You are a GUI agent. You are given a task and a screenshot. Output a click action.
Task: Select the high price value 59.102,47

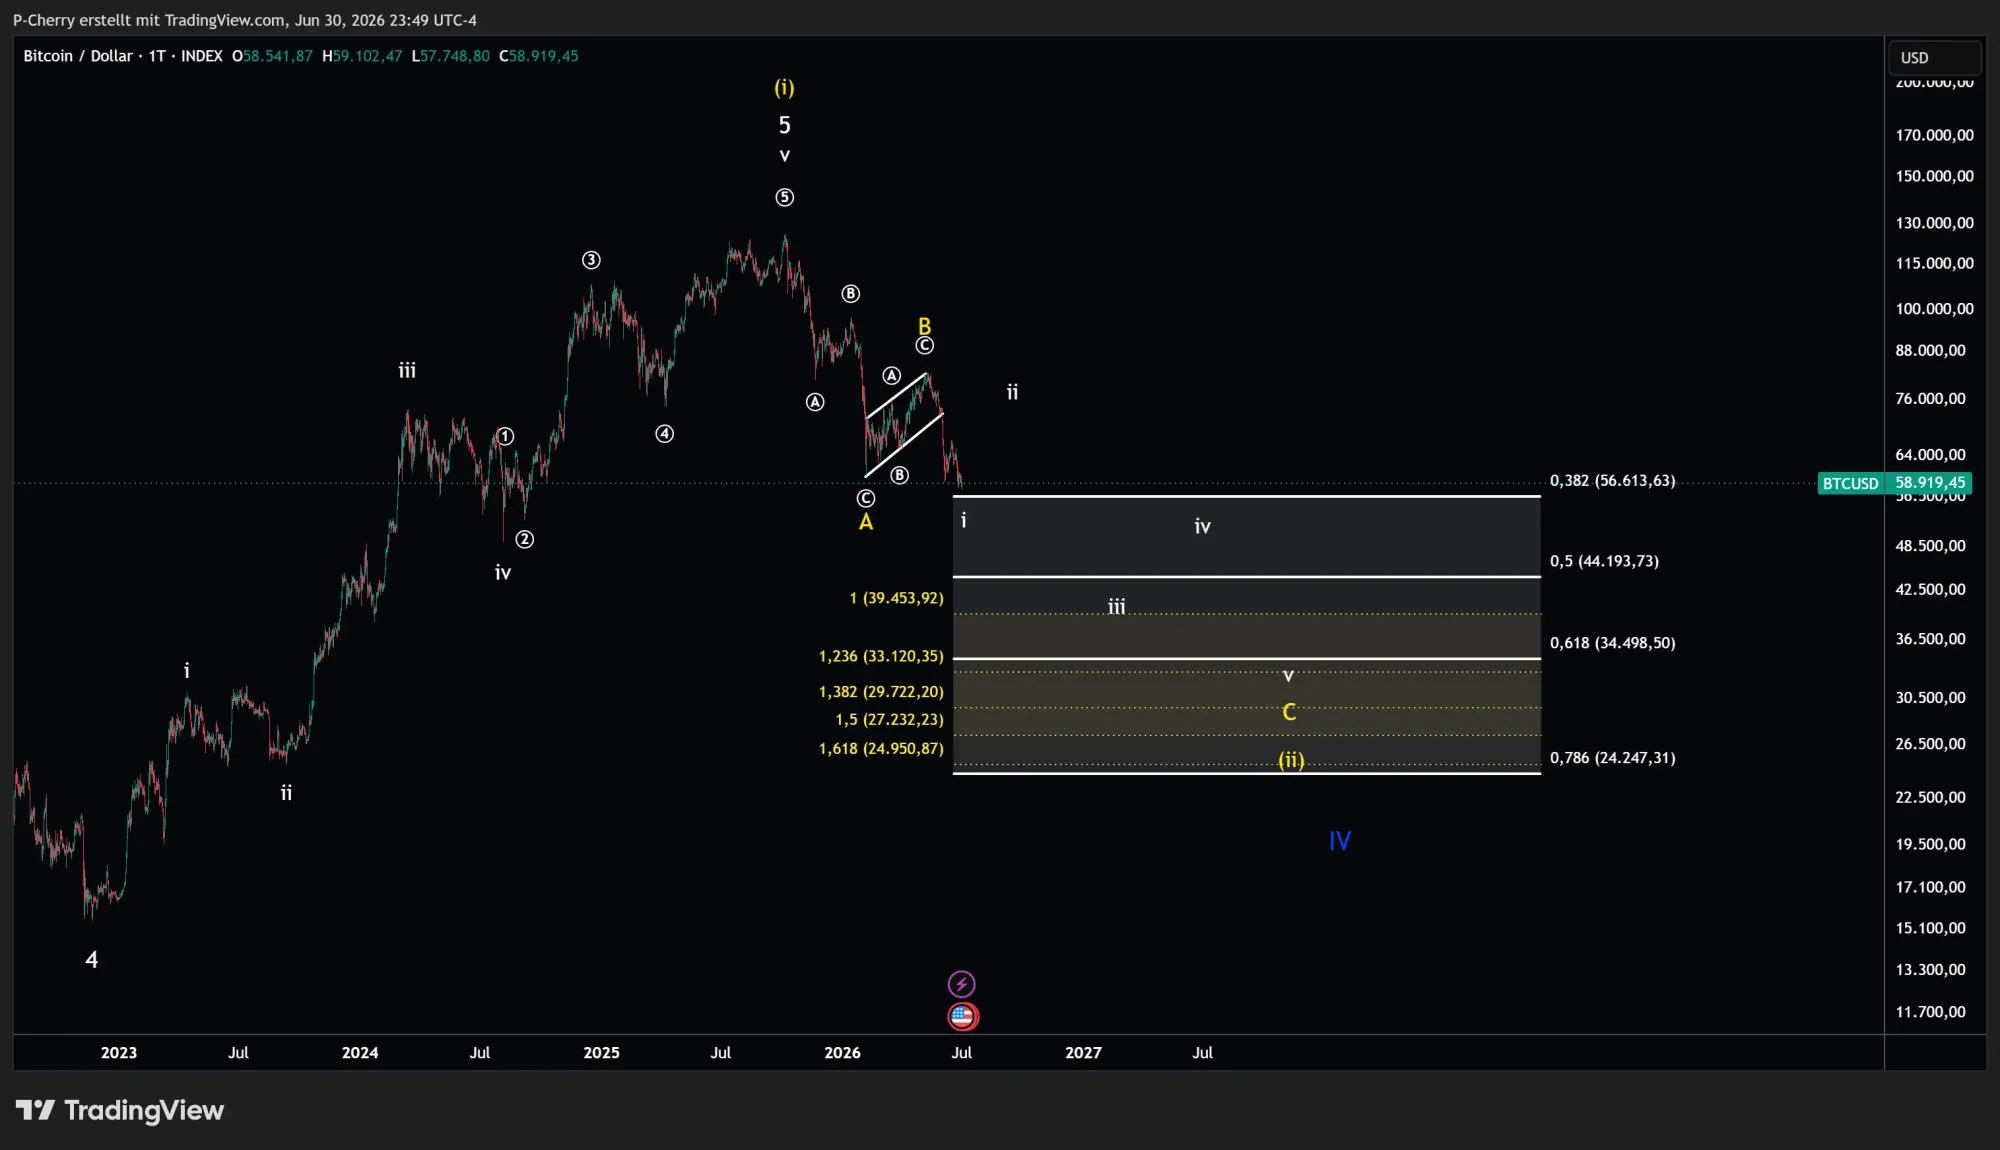pyautogui.click(x=367, y=56)
